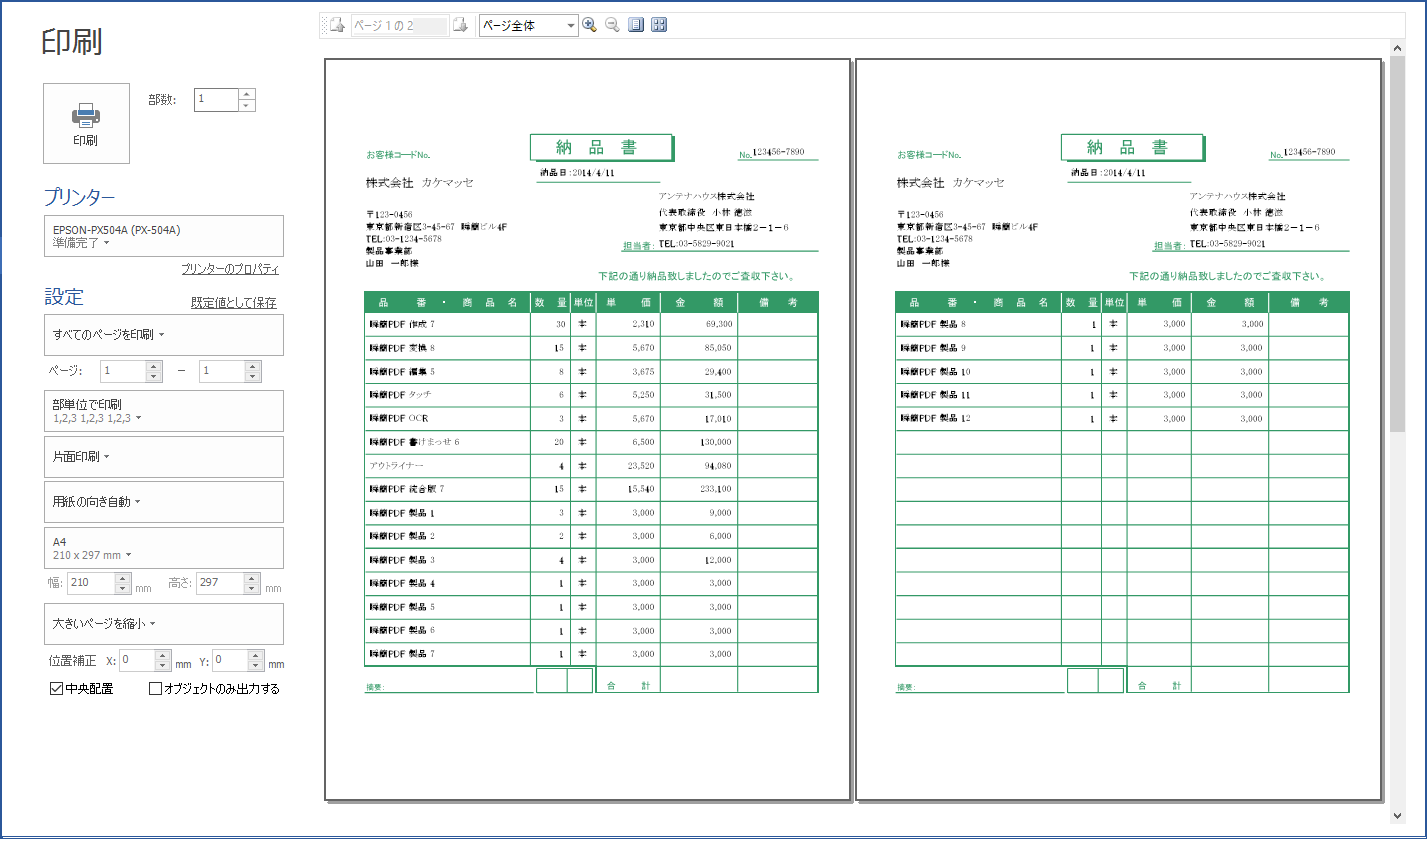The height and width of the screenshot is (841, 1428).
Task: Decrease the Y offset value
Action: click(256, 666)
